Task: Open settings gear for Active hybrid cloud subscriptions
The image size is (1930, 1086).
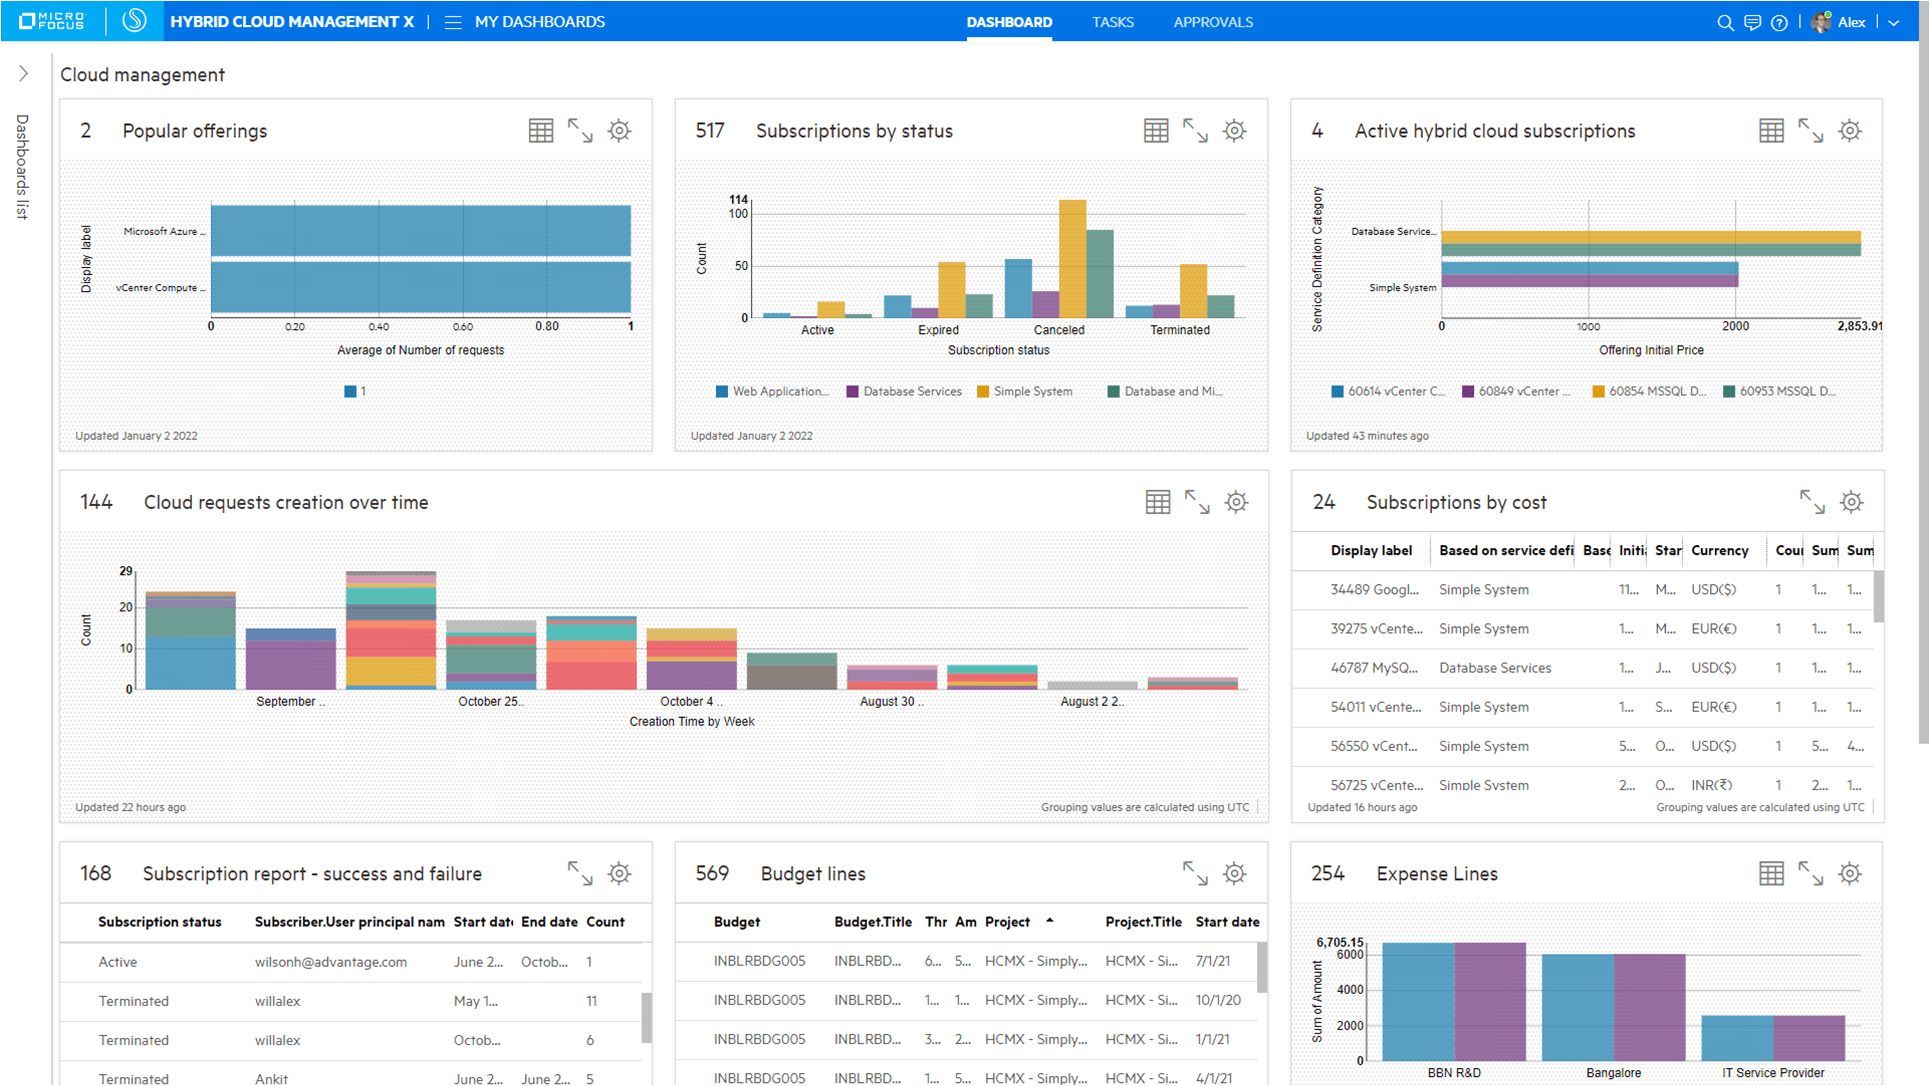Action: click(1850, 131)
